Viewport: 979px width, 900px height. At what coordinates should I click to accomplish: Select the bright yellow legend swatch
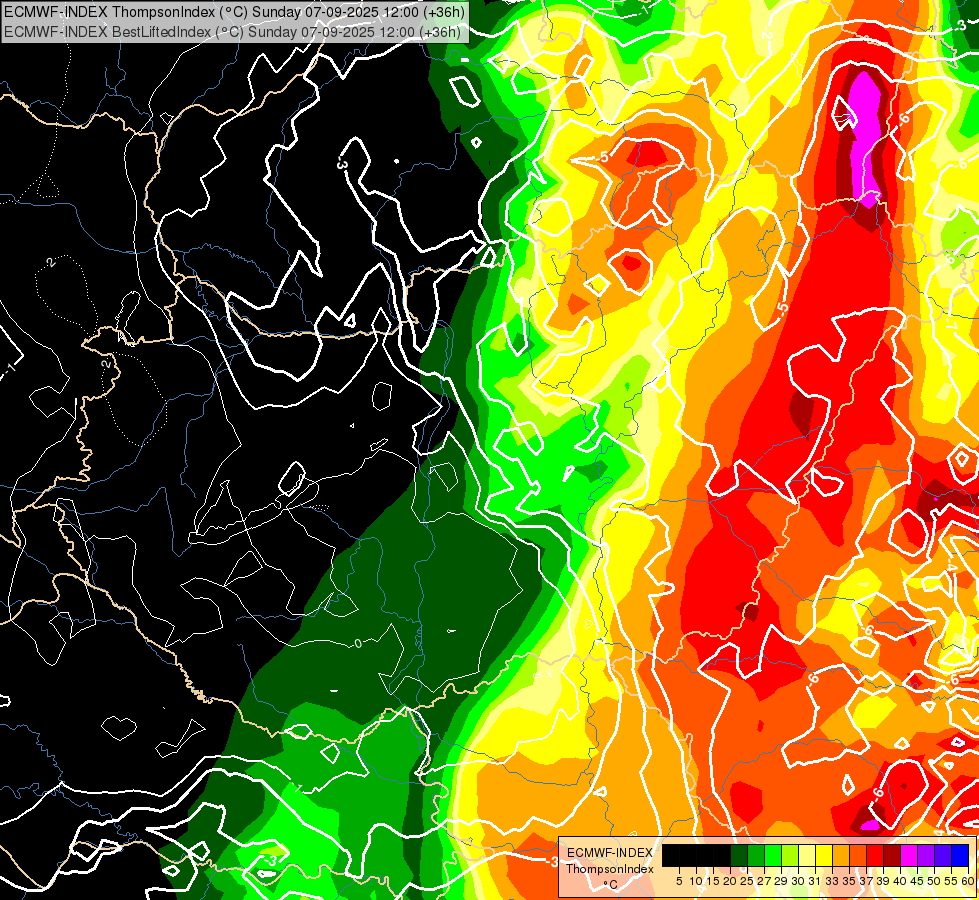coord(824,855)
